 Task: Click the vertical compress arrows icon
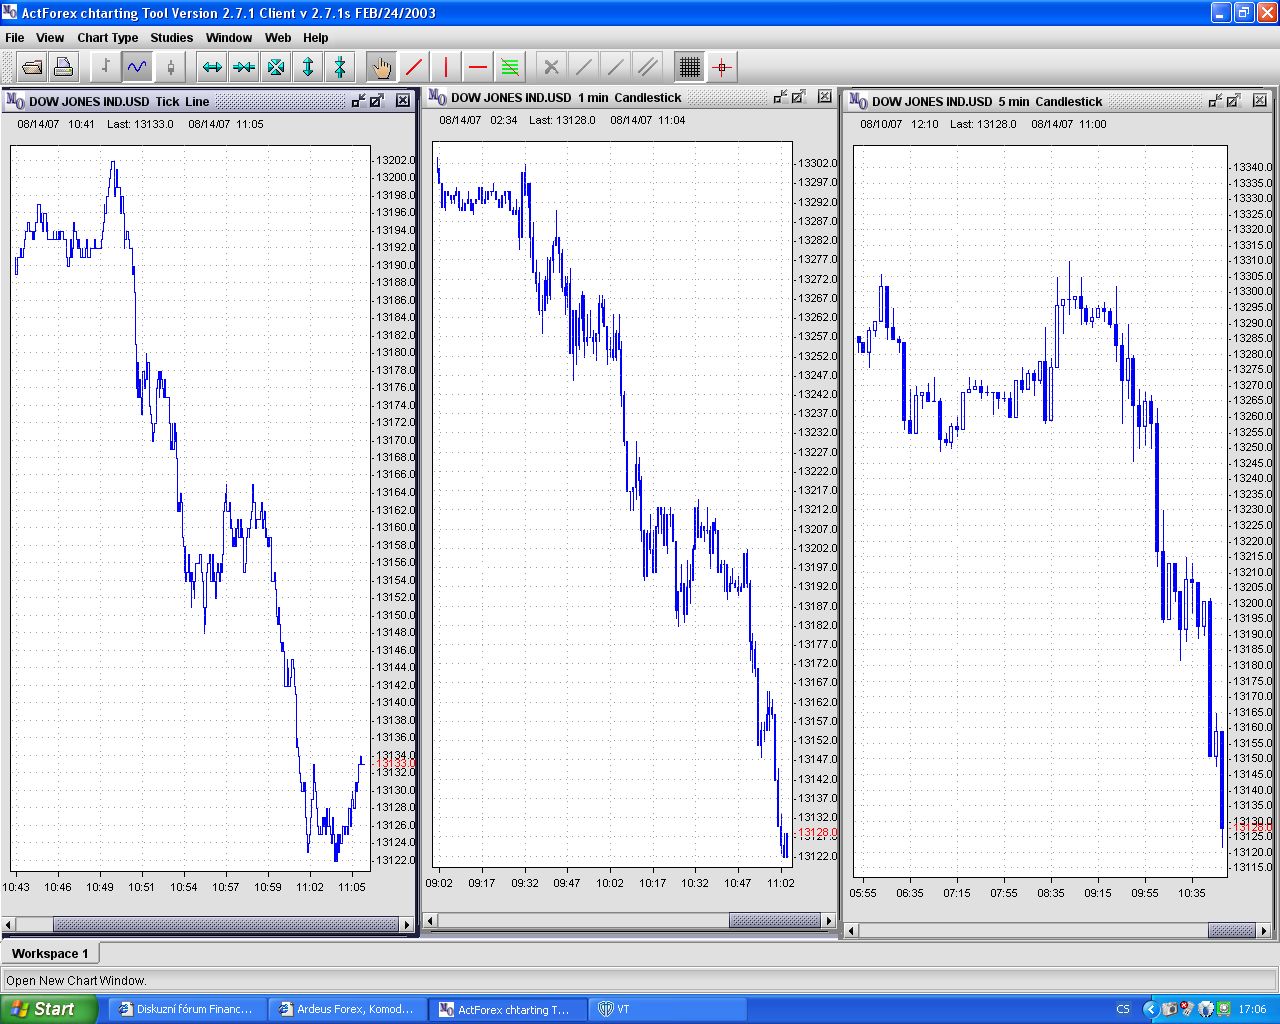[x=340, y=67]
